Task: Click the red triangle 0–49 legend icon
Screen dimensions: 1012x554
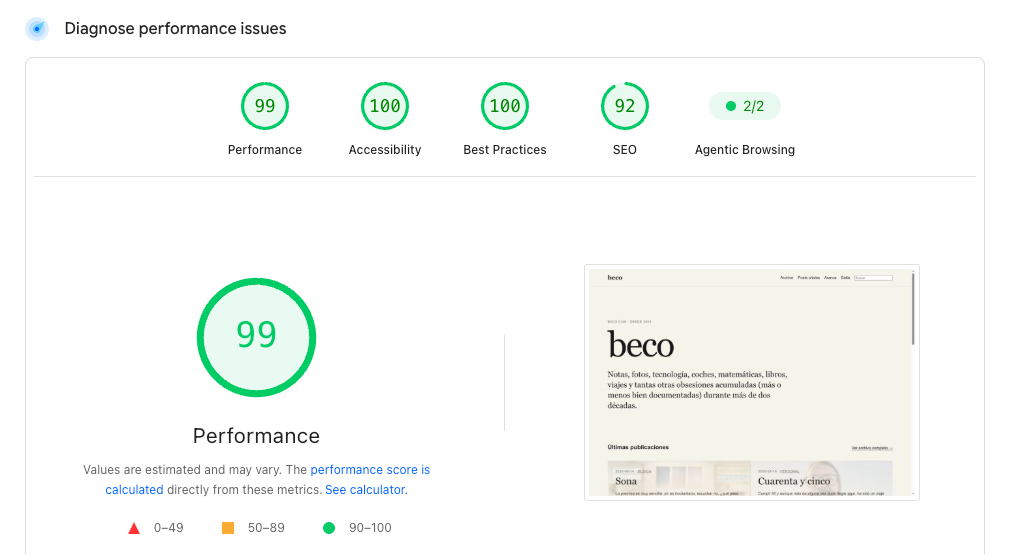Action: [x=134, y=528]
